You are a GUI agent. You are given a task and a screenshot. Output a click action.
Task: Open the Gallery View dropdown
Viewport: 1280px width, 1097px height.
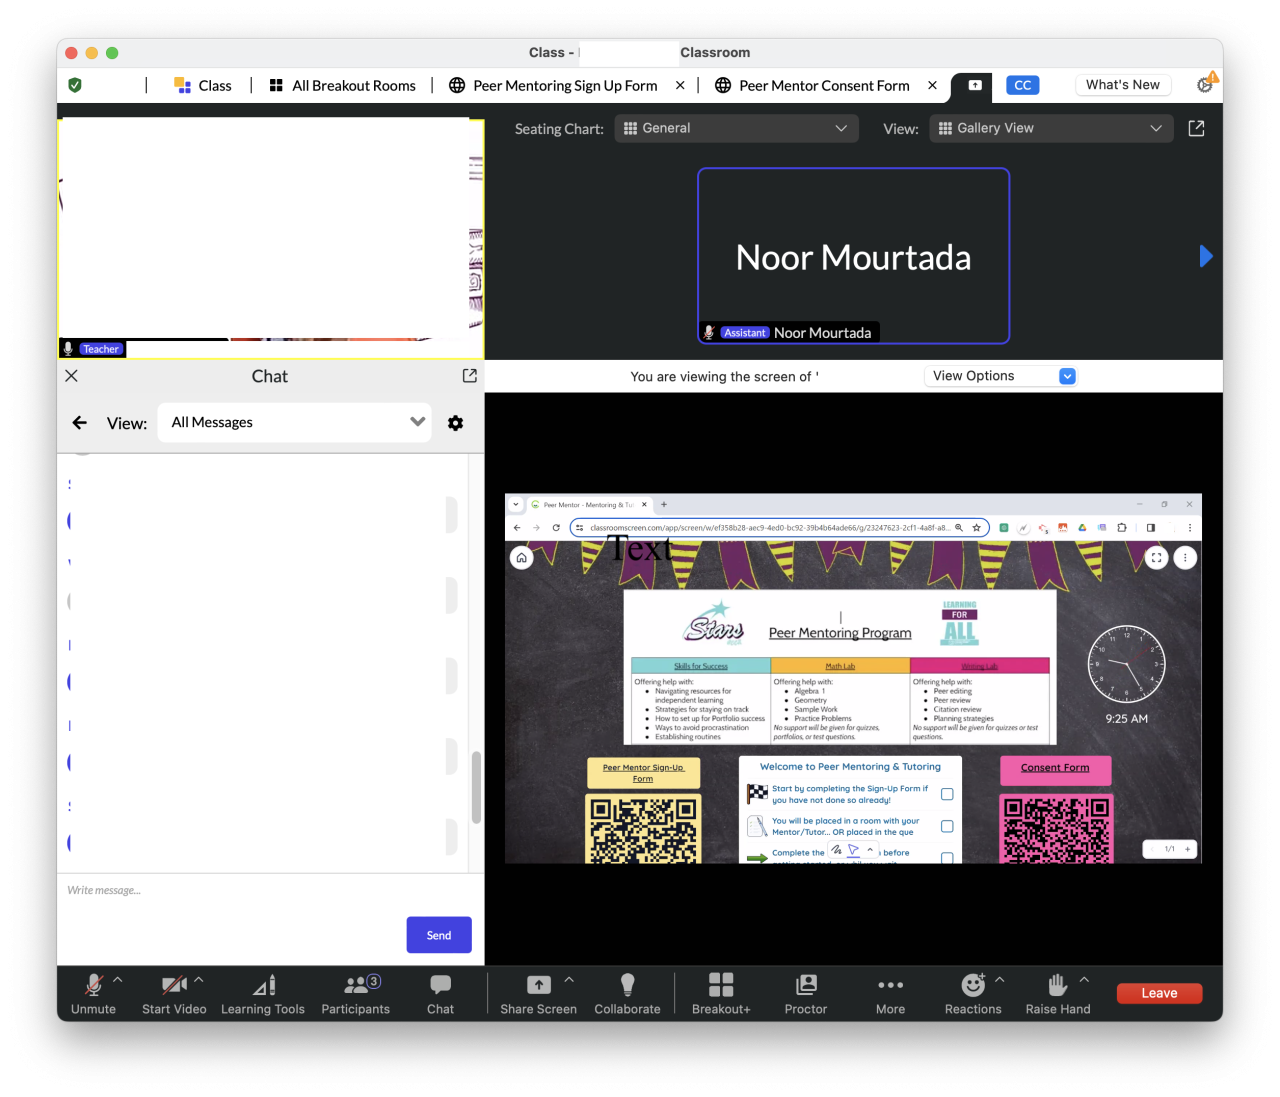point(1051,128)
